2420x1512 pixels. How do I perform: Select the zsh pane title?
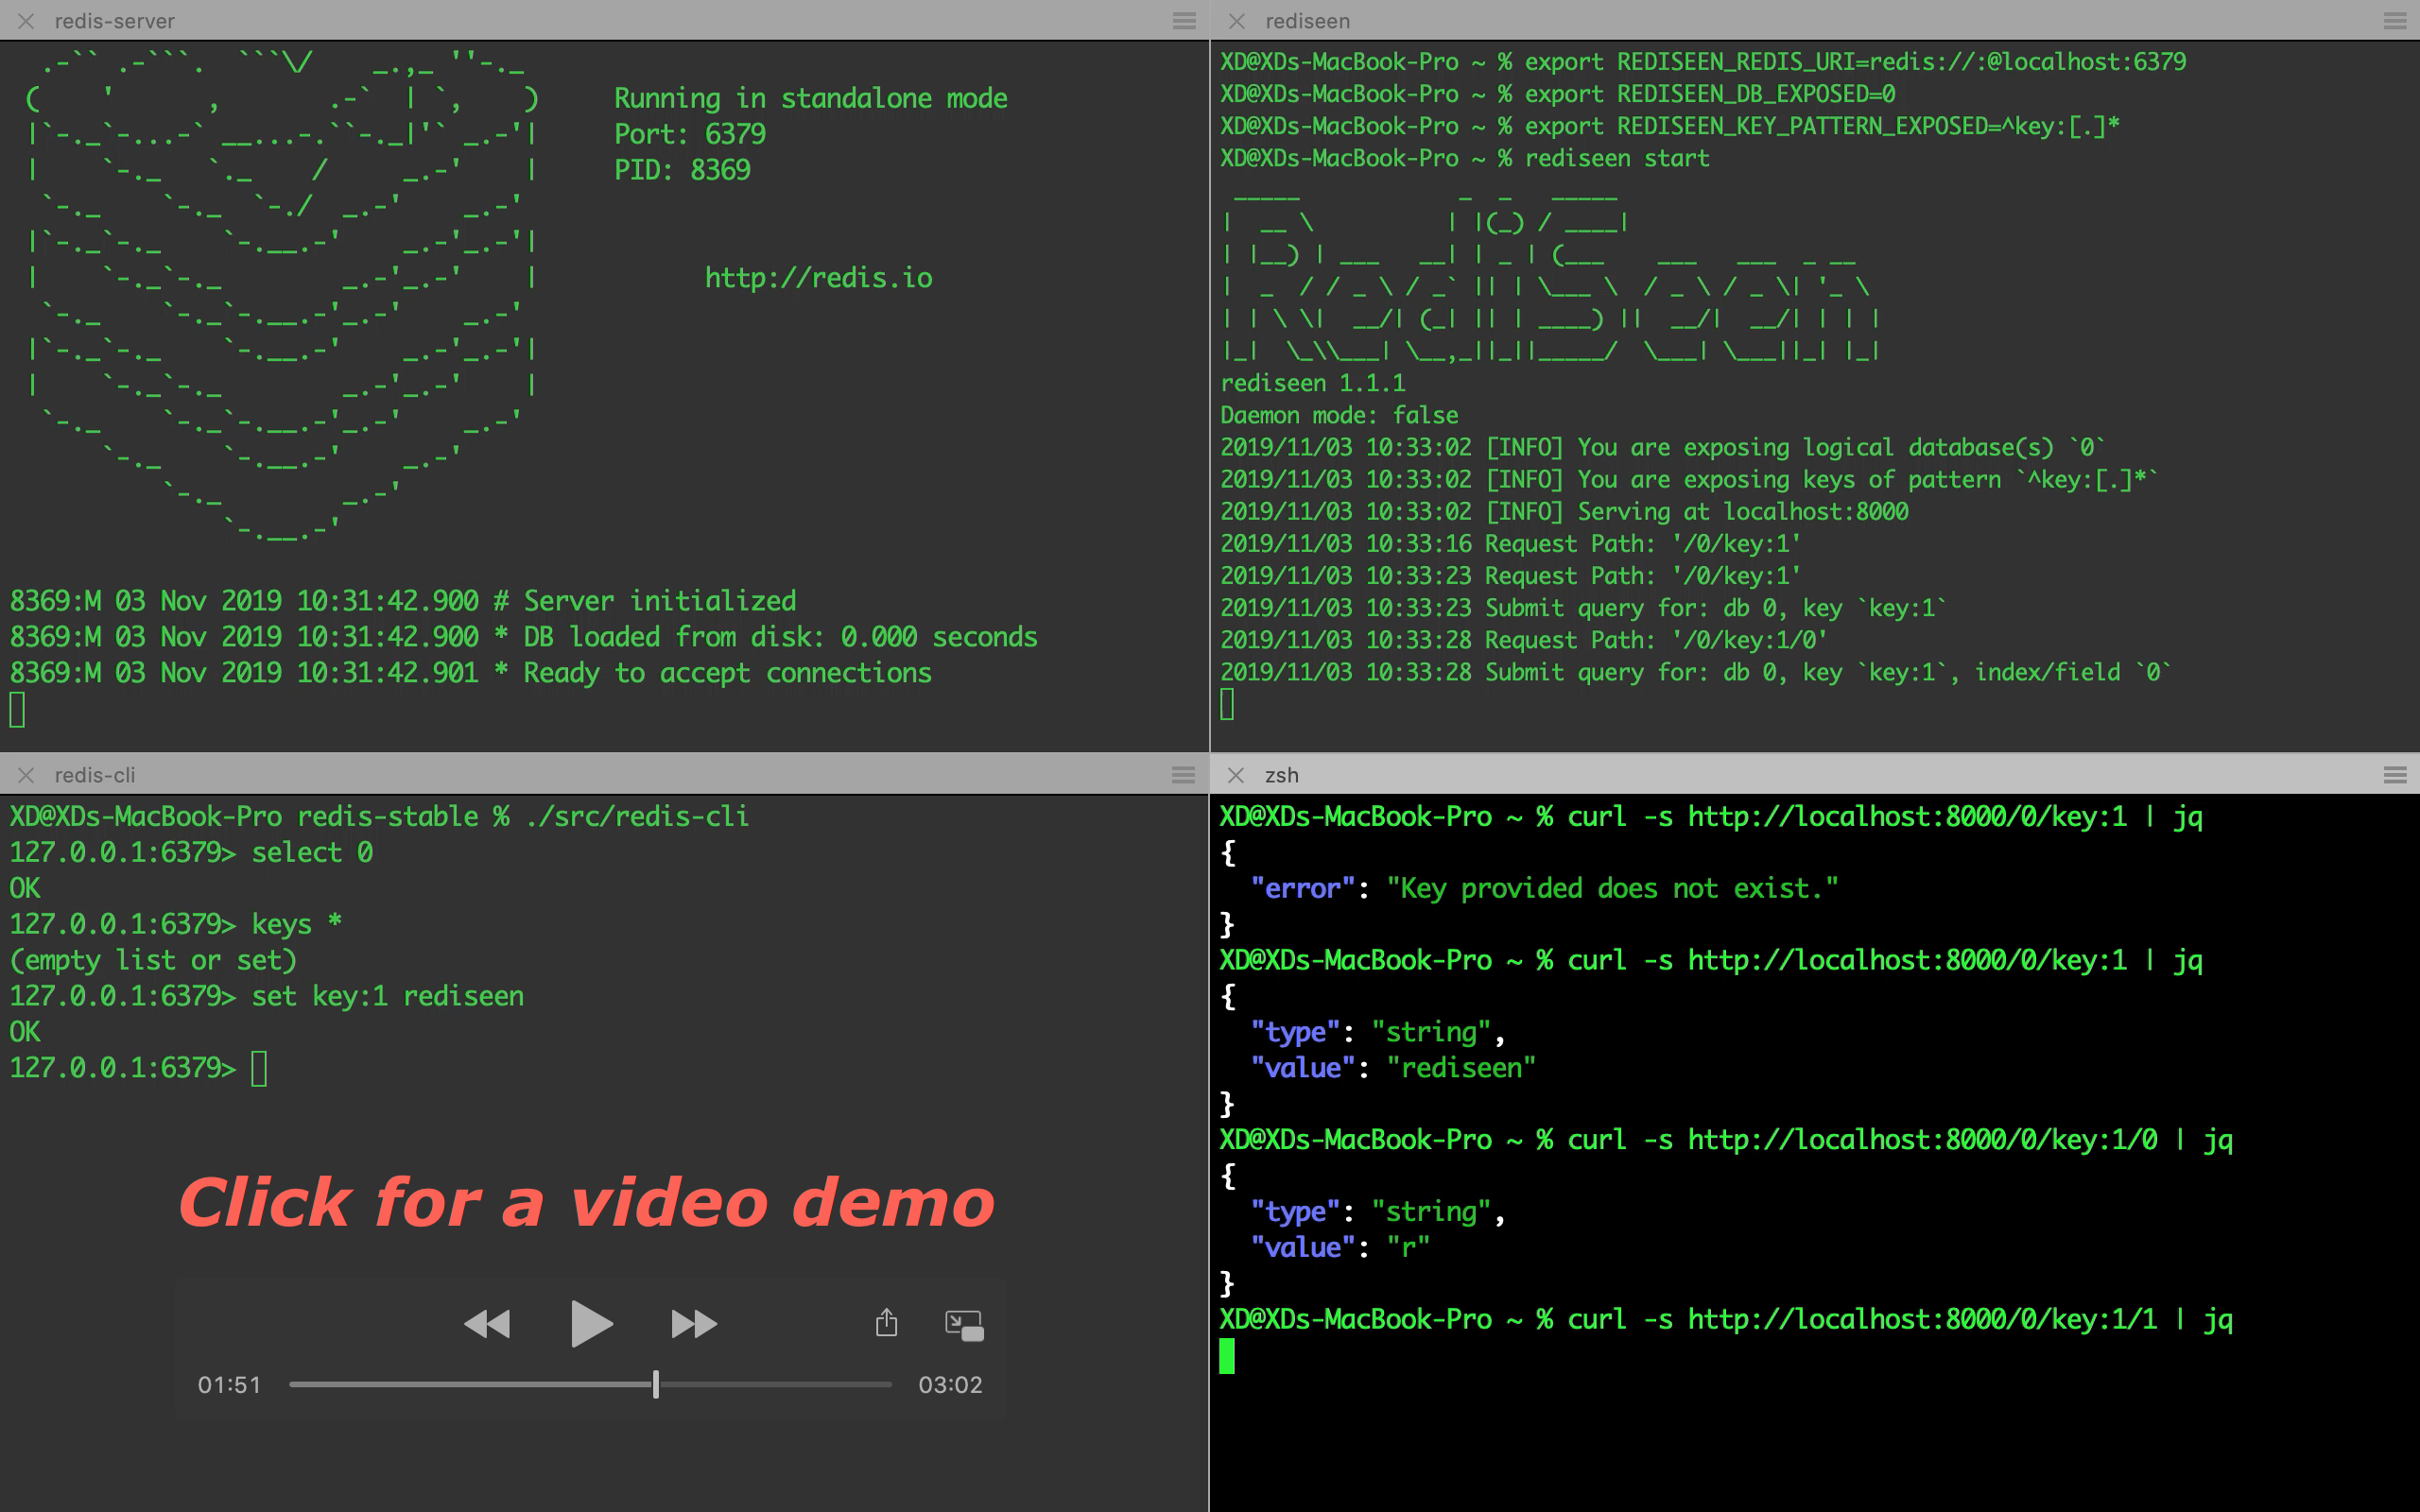coord(1281,775)
